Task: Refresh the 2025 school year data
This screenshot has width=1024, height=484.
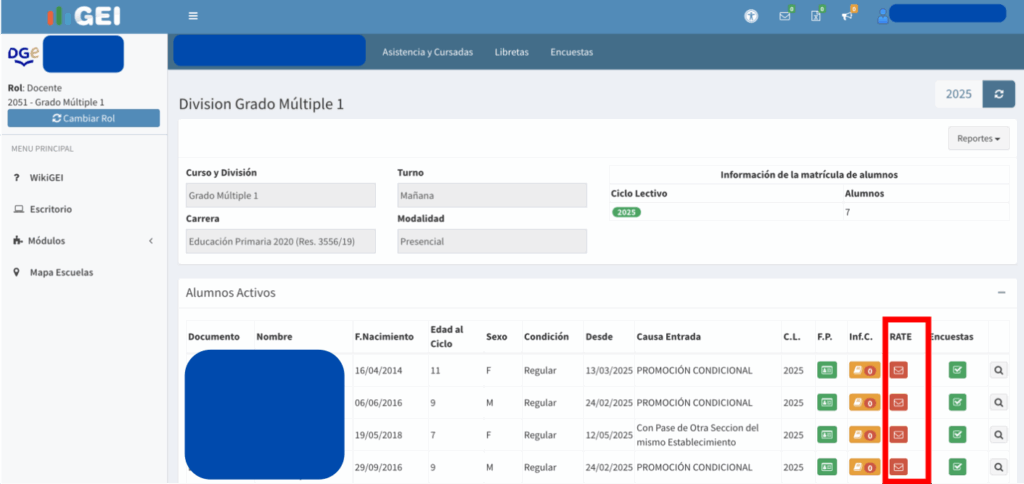Action: pos(999,94)
